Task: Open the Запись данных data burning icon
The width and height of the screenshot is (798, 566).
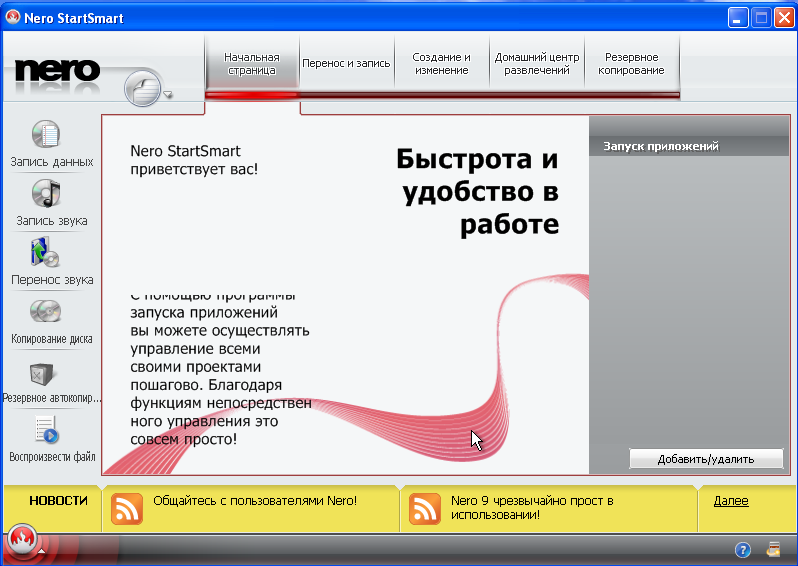Action: (x=46, y=134)
